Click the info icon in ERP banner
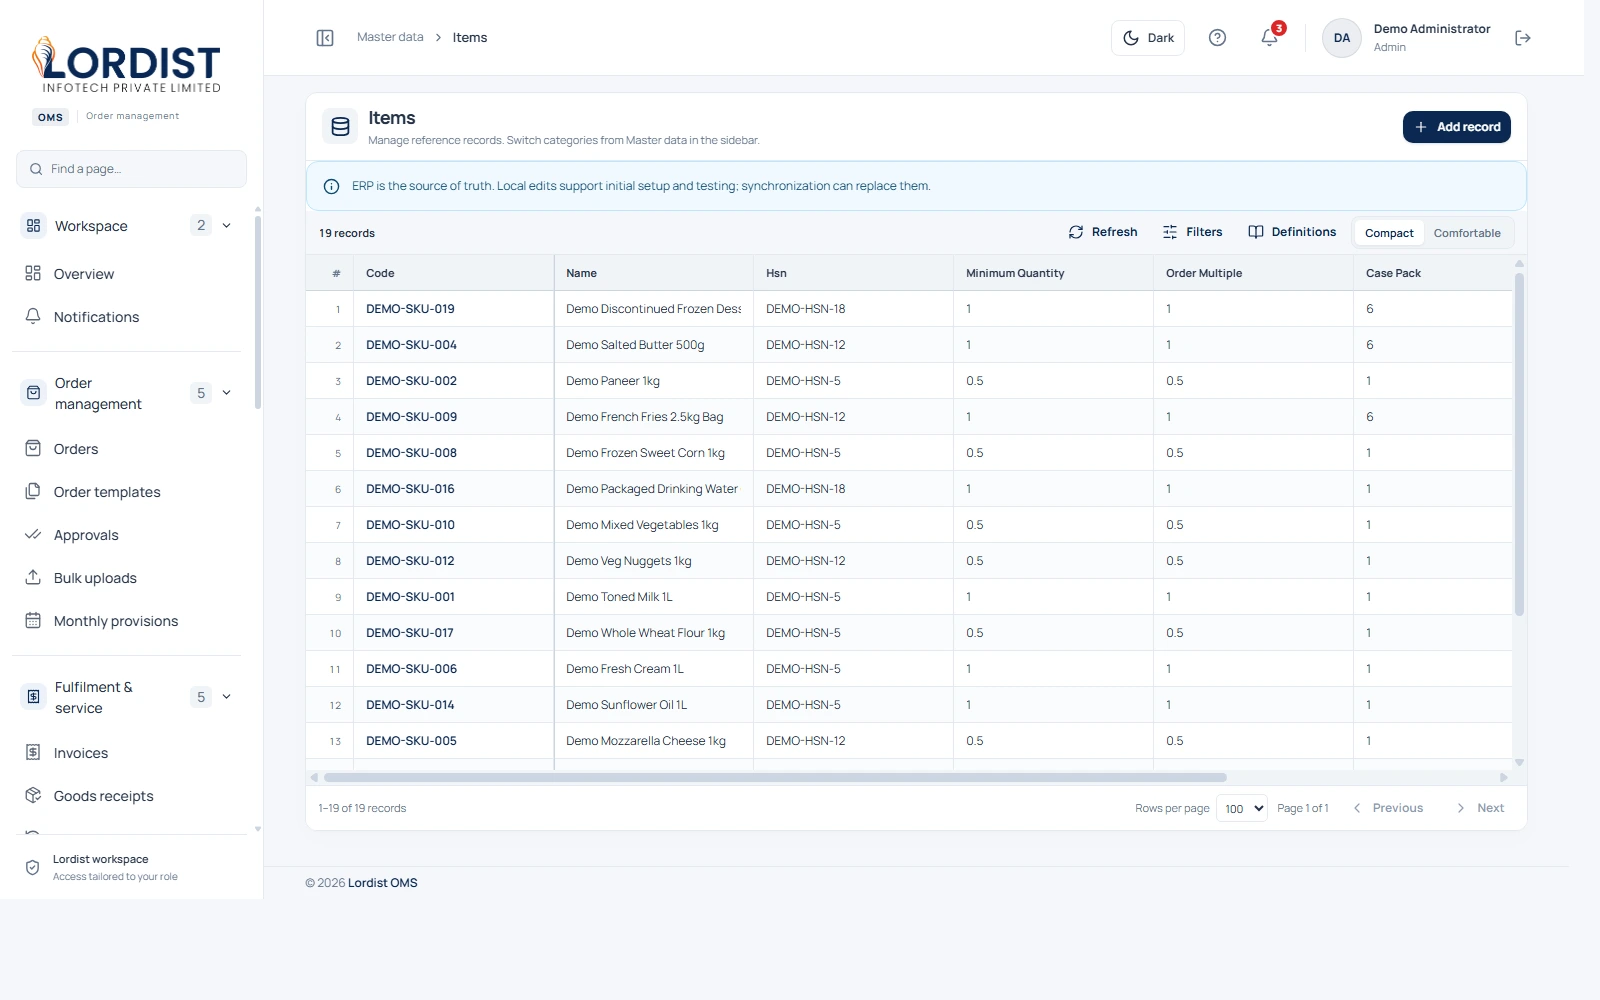This screenshot has width=1600, height=1000. tap(332, 187)
